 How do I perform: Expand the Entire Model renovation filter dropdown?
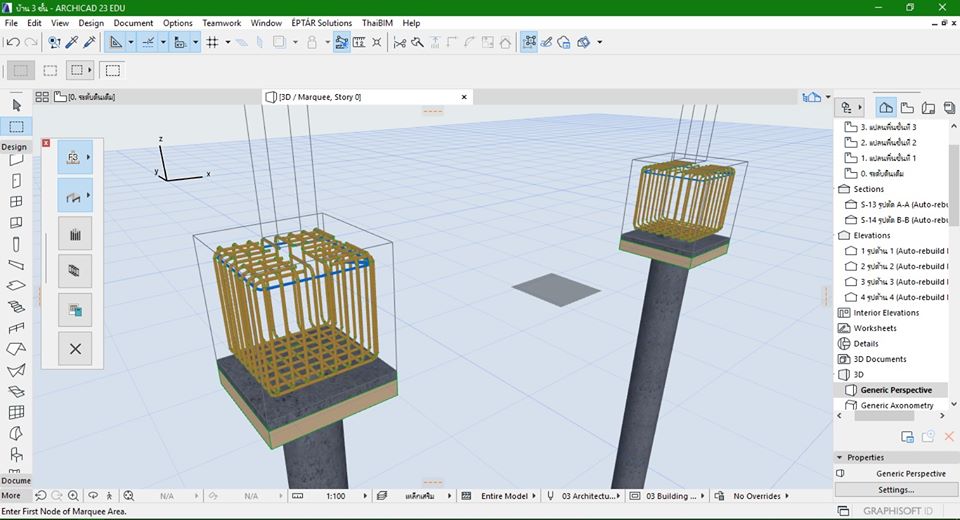505,496
